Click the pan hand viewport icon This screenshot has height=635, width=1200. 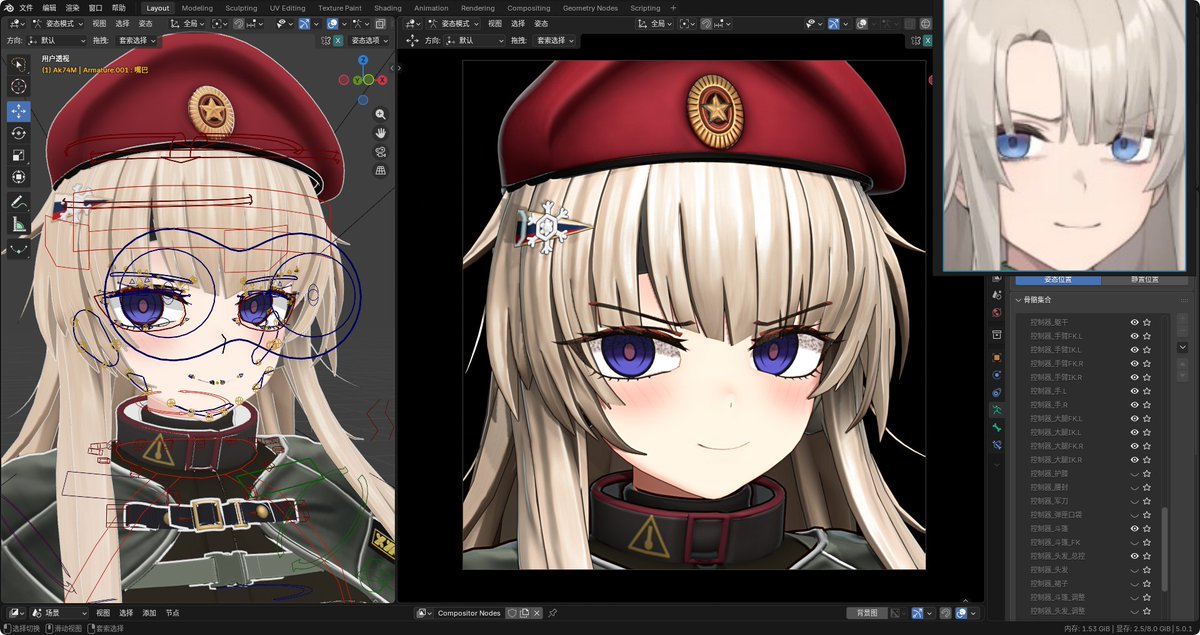point(381,133)
